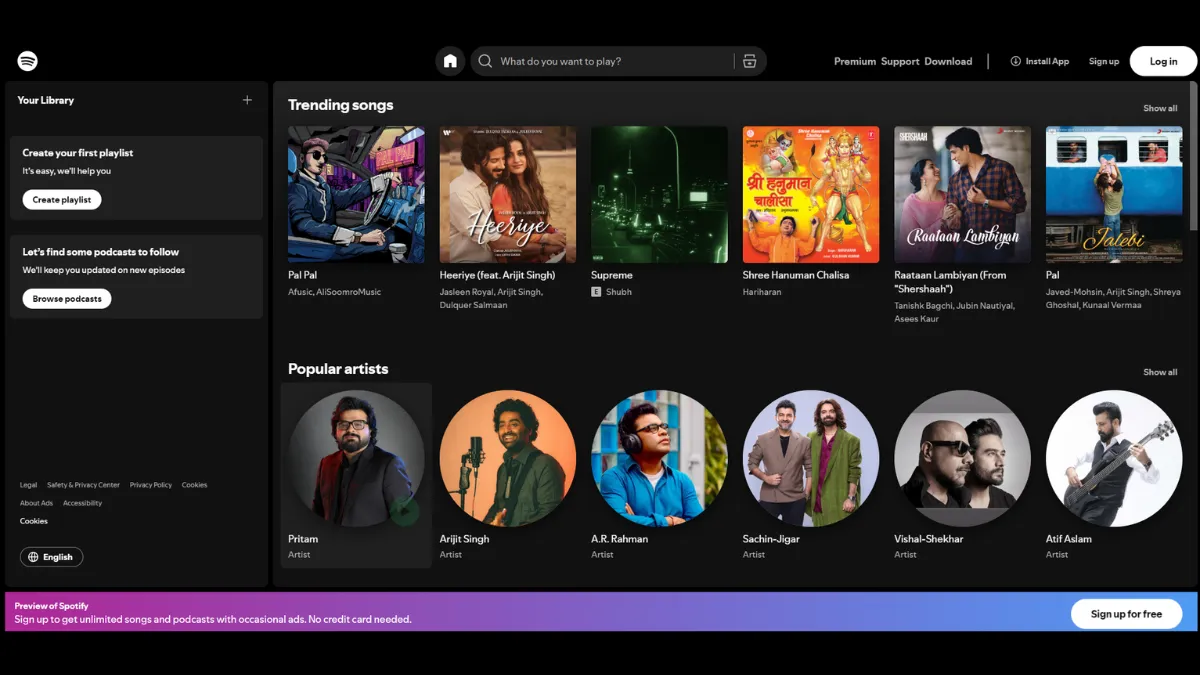Click the 'Supreme' song title

[x=612, y=275]
